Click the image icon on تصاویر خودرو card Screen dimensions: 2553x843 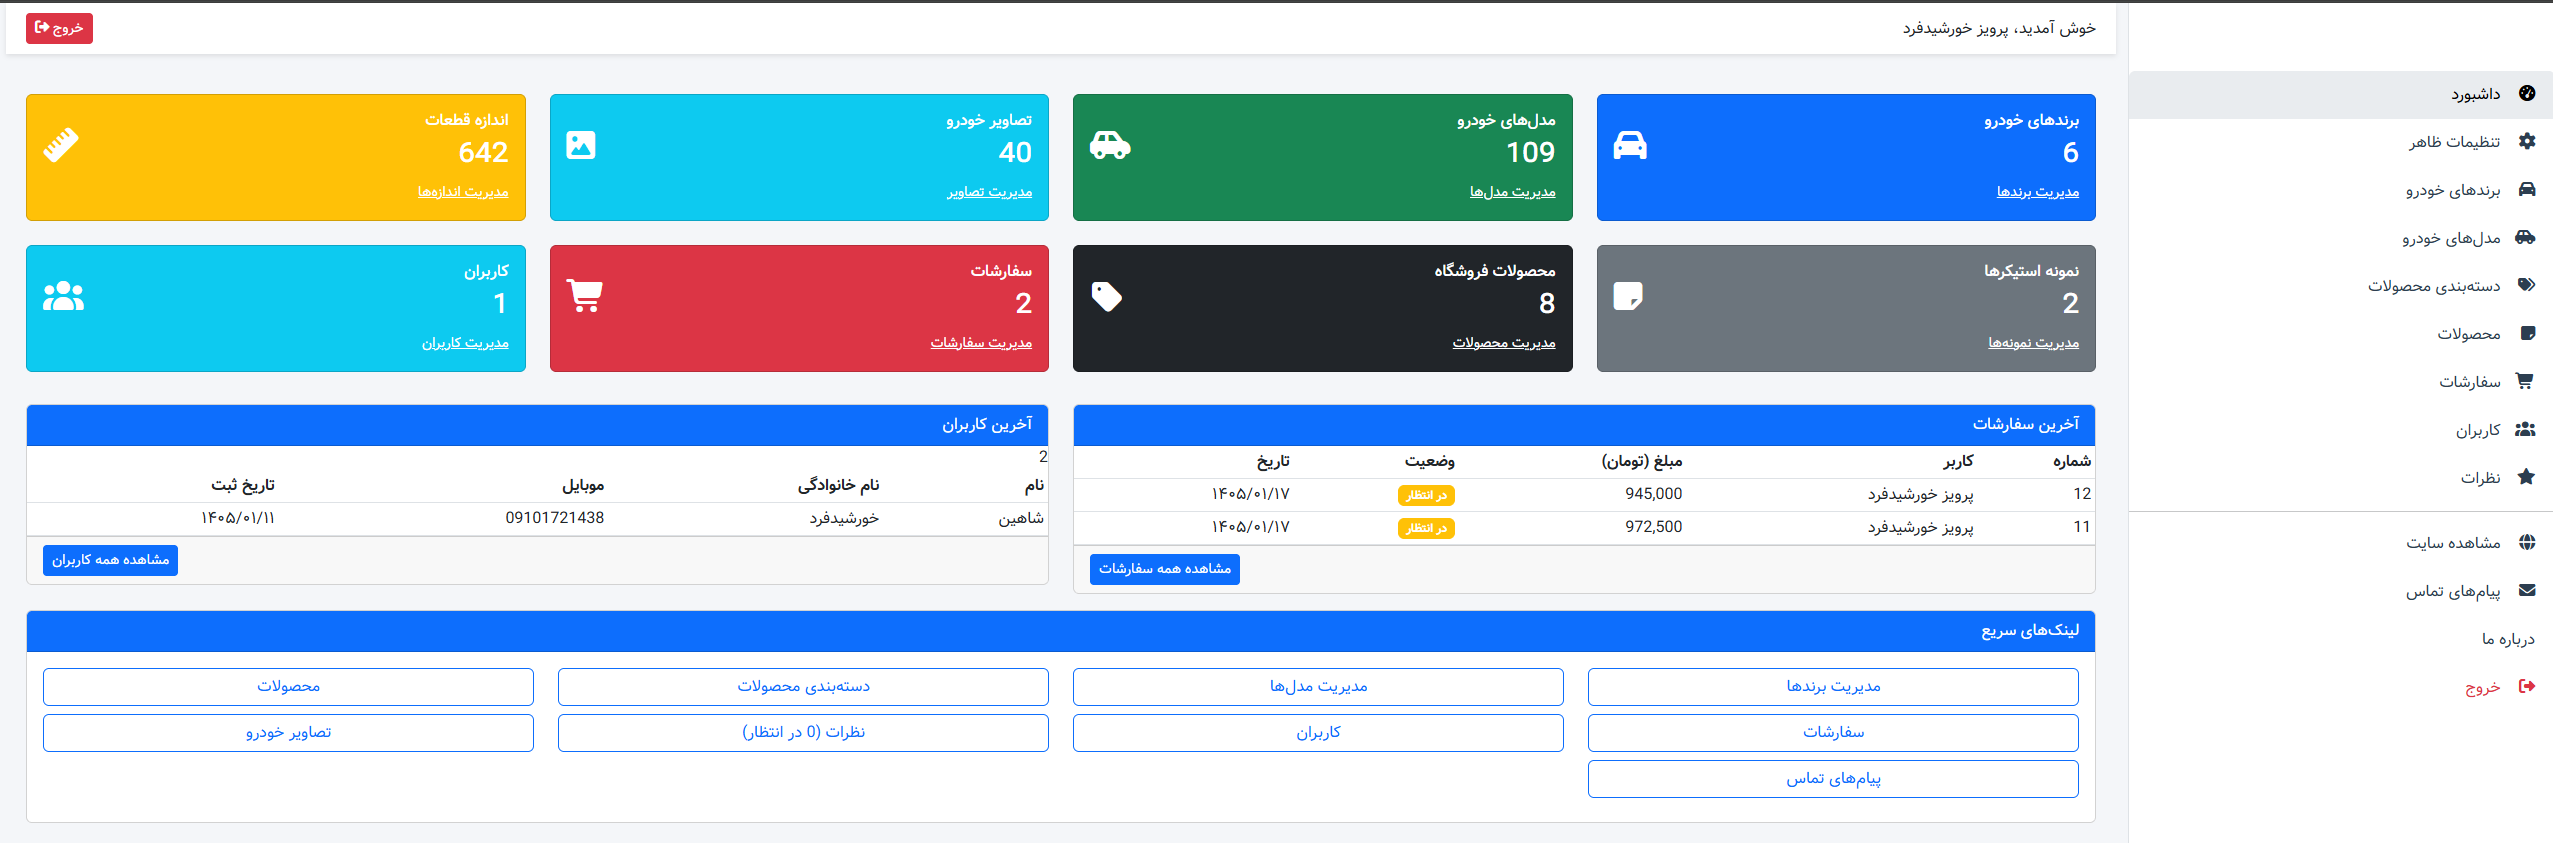click(581, 145)
